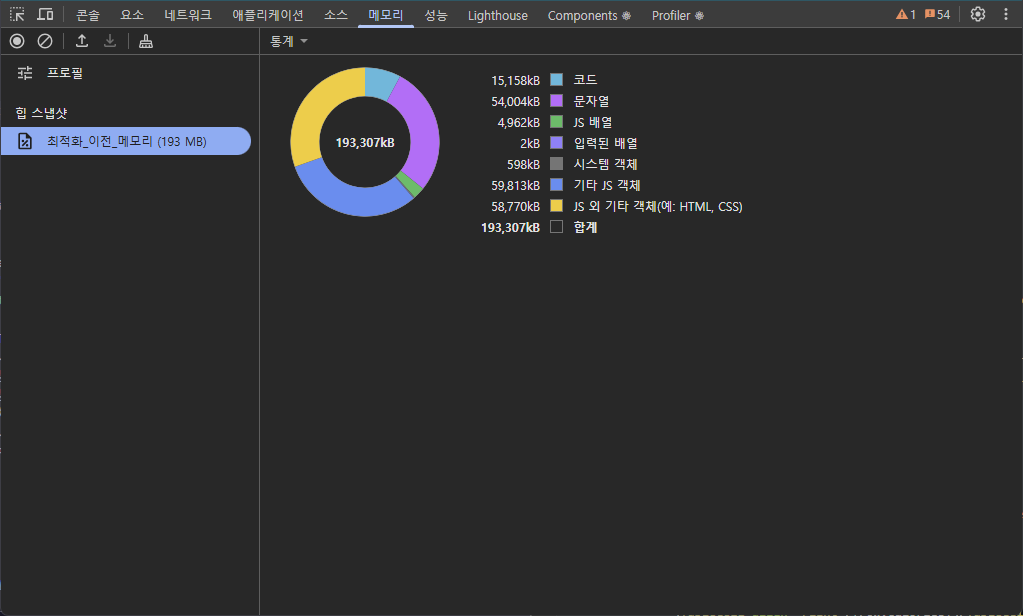This screenshot has height=616, width=1023.
Task: Save profile with the download icon
Action: 110,41
